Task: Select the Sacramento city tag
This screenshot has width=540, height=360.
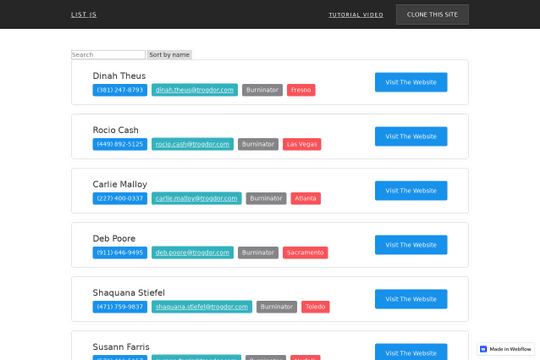Action: click(x=305, y=253)
